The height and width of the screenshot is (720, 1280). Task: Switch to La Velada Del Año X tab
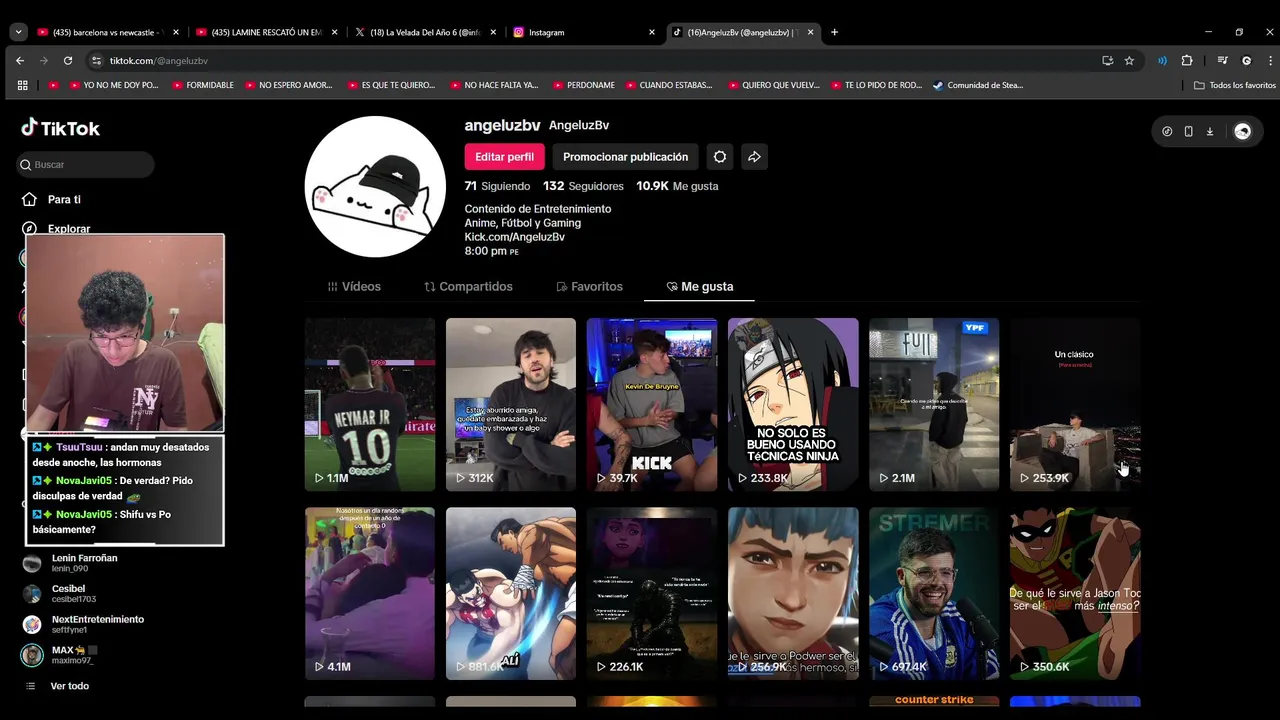point(425,32)
